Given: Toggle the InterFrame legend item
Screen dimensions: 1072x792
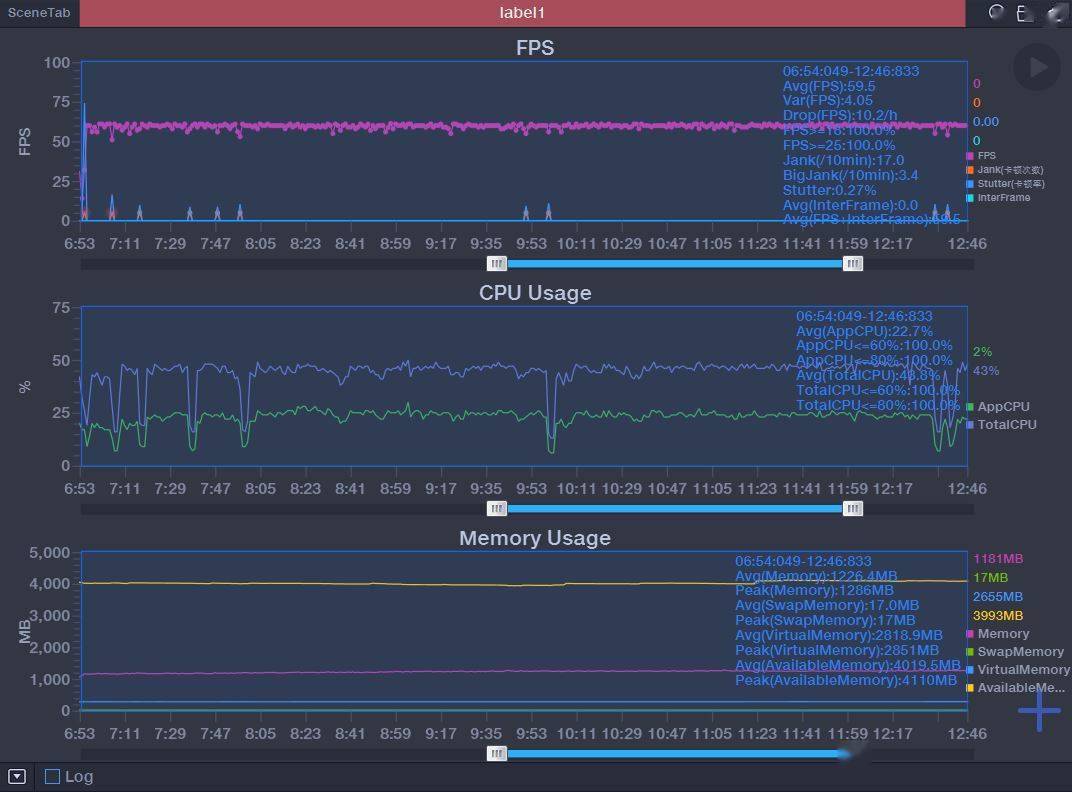Looking at the screenshot, I should (x=998, y=198).
